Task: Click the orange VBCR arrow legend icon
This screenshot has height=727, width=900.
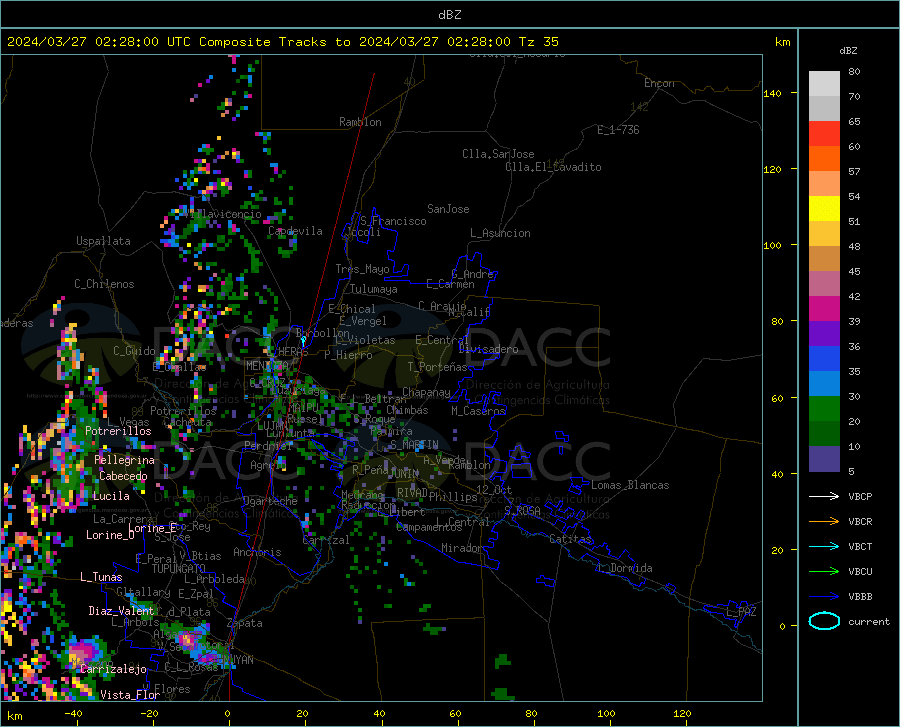Action: (824, 522)
